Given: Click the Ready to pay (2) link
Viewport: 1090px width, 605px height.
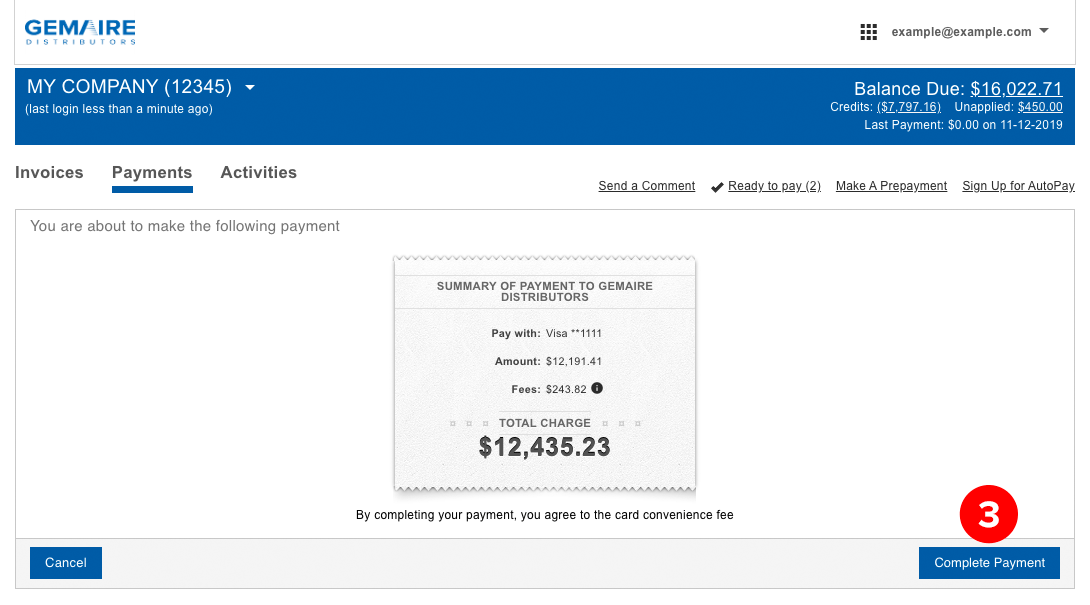Looking at the screenshot, I should pyautogui.click(x=774, y=186).
